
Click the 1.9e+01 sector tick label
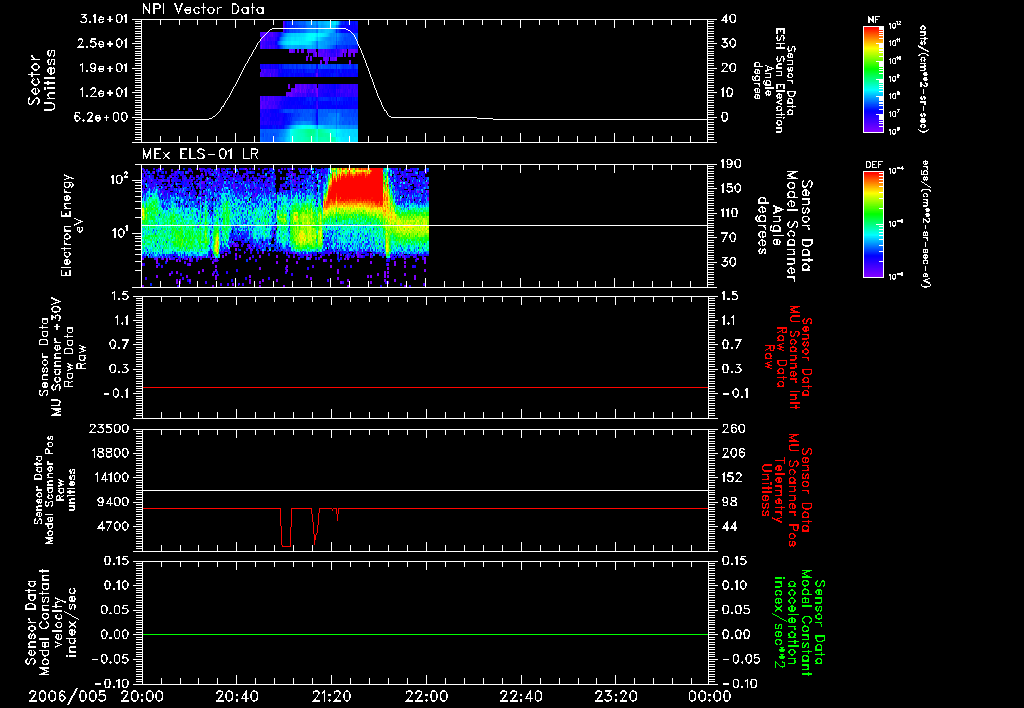click(x=104, y=68)
